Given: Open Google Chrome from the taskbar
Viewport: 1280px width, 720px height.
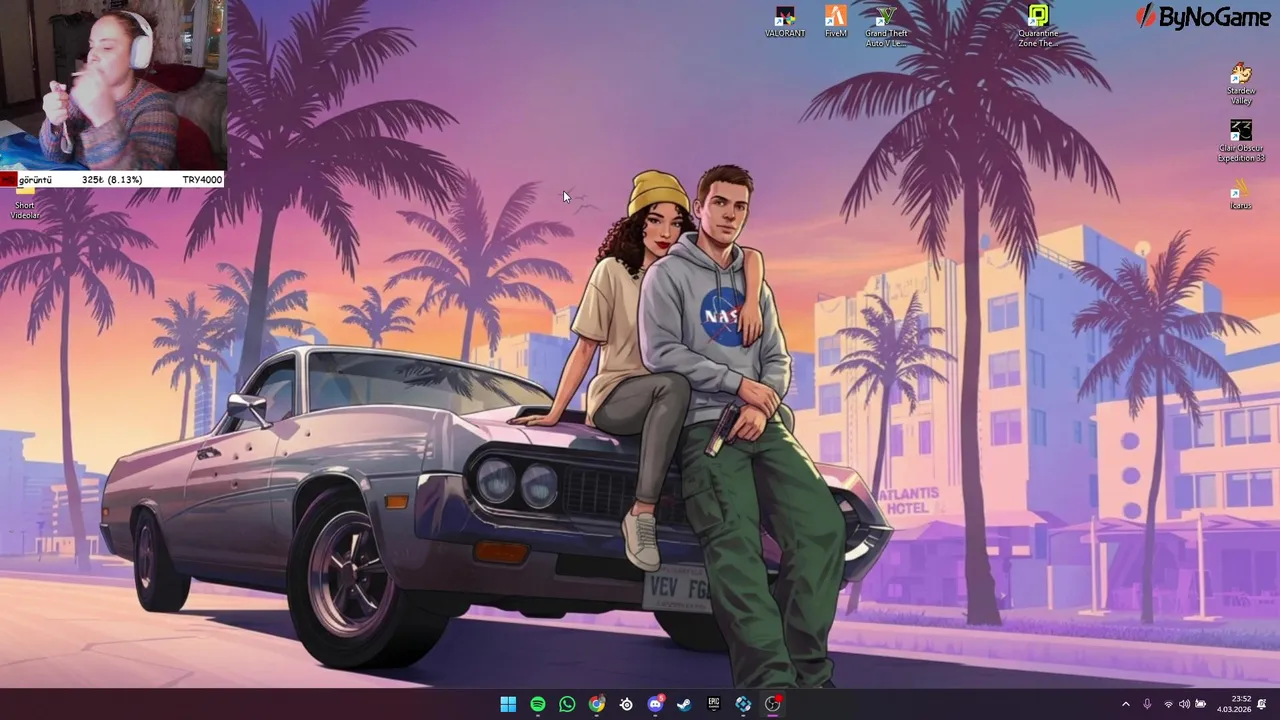Looking at the screenshot, I should point(597,704).
